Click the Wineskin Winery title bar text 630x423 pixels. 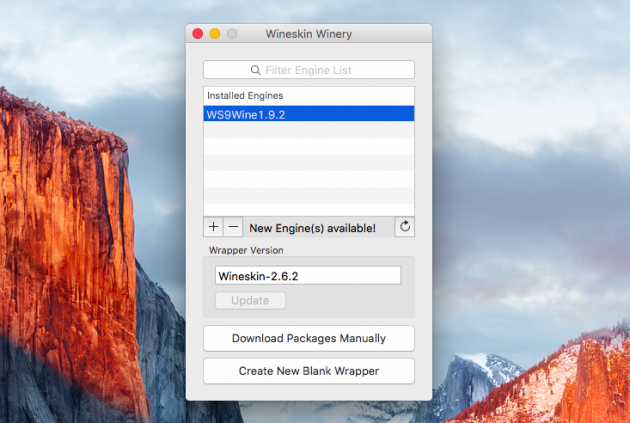pos(309,34)
